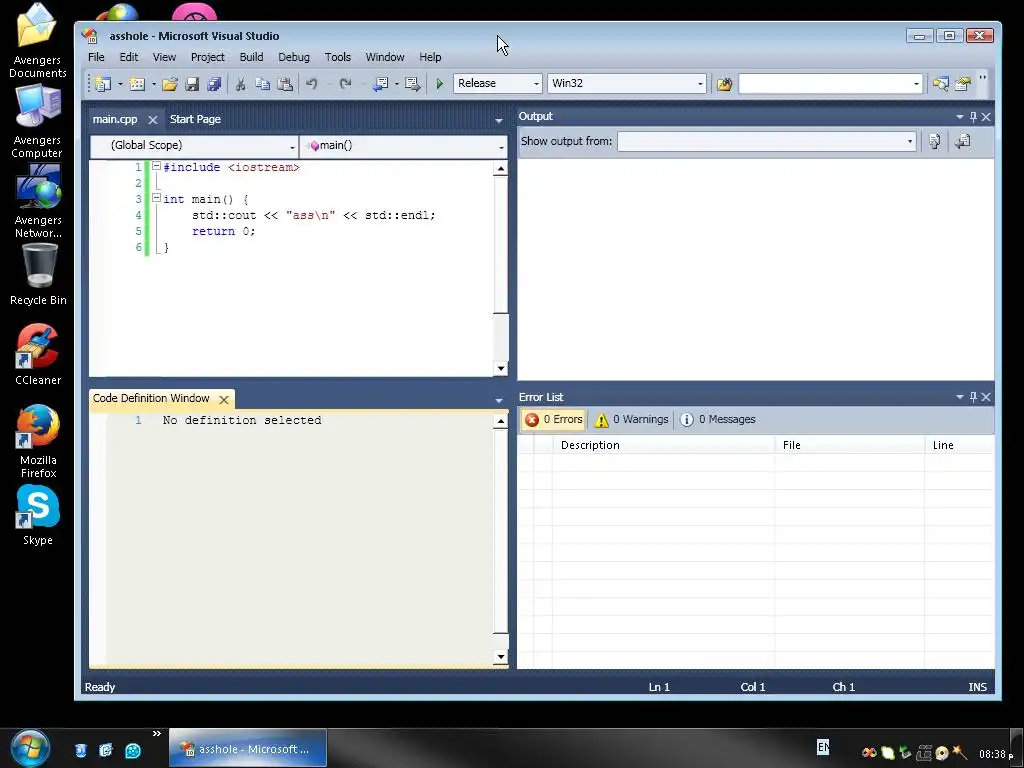
Task: Click the Navigate Backward icon
Action: (x=380, y=84)
